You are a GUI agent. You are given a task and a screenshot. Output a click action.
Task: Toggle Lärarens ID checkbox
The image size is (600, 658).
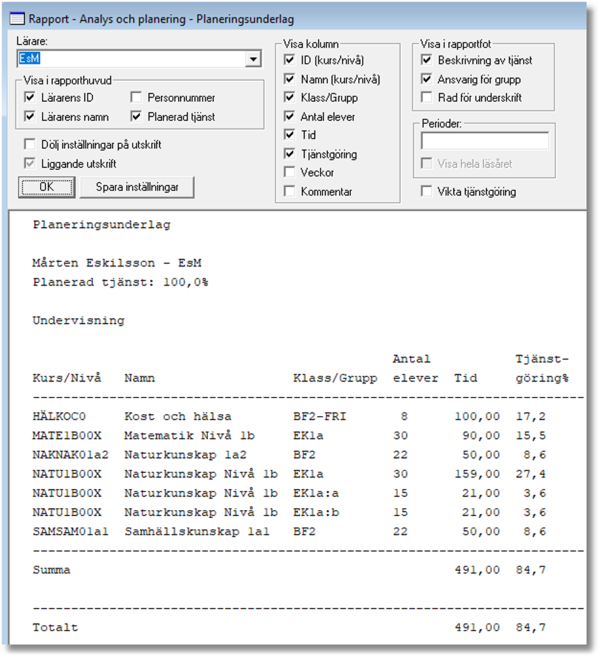click(30, 98)
